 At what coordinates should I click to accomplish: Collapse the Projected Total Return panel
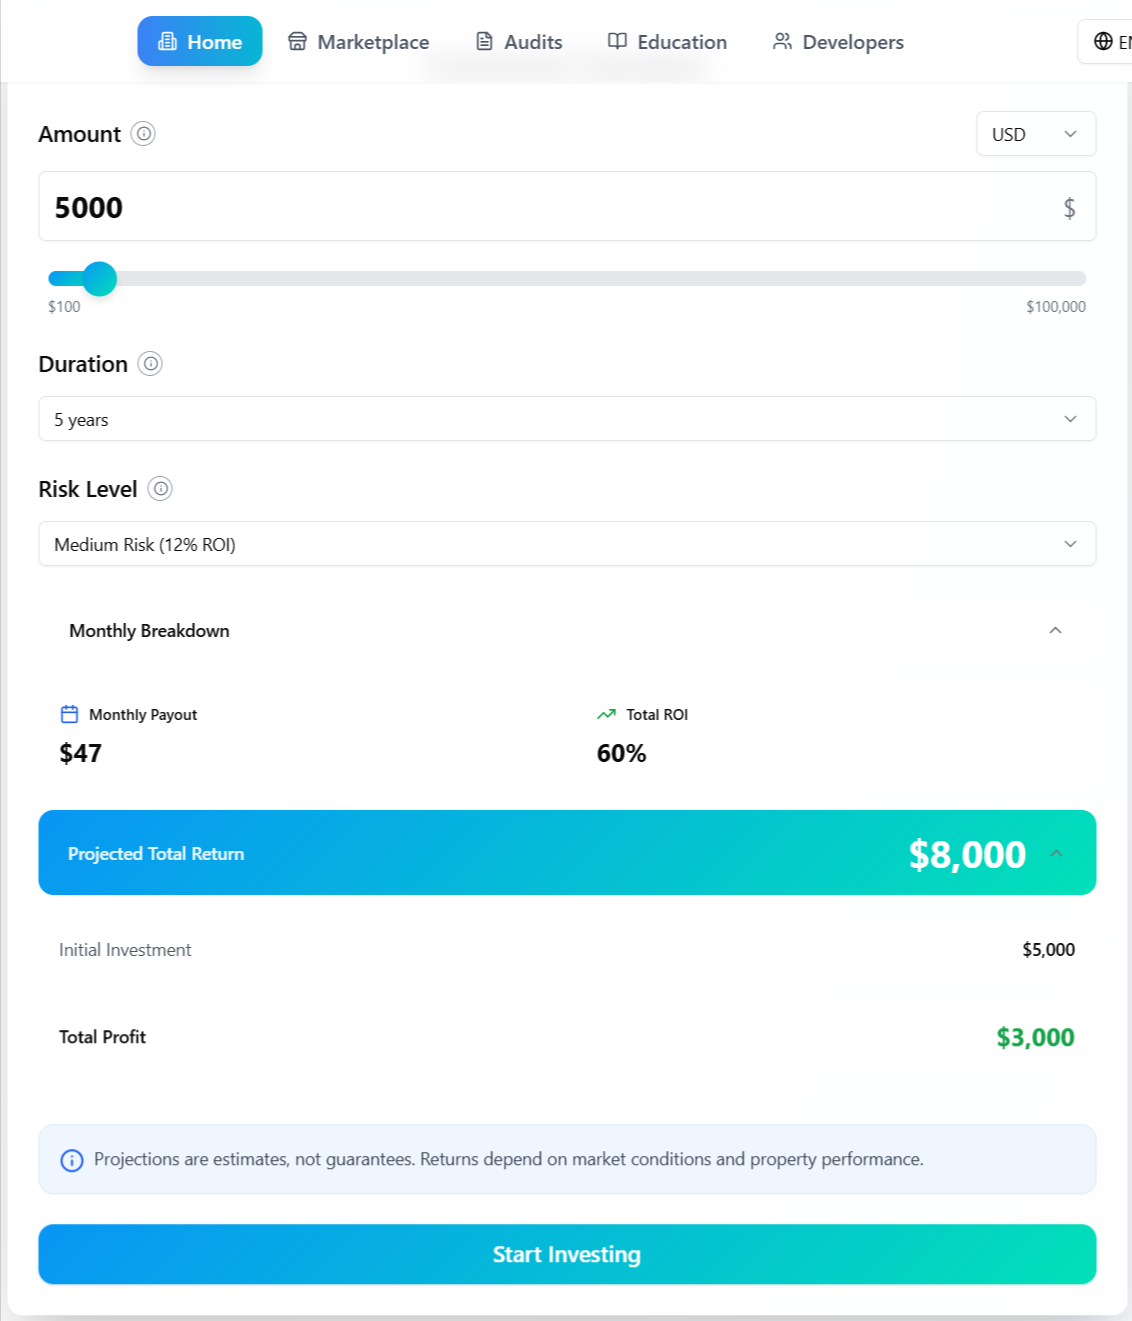[1057, 853]
